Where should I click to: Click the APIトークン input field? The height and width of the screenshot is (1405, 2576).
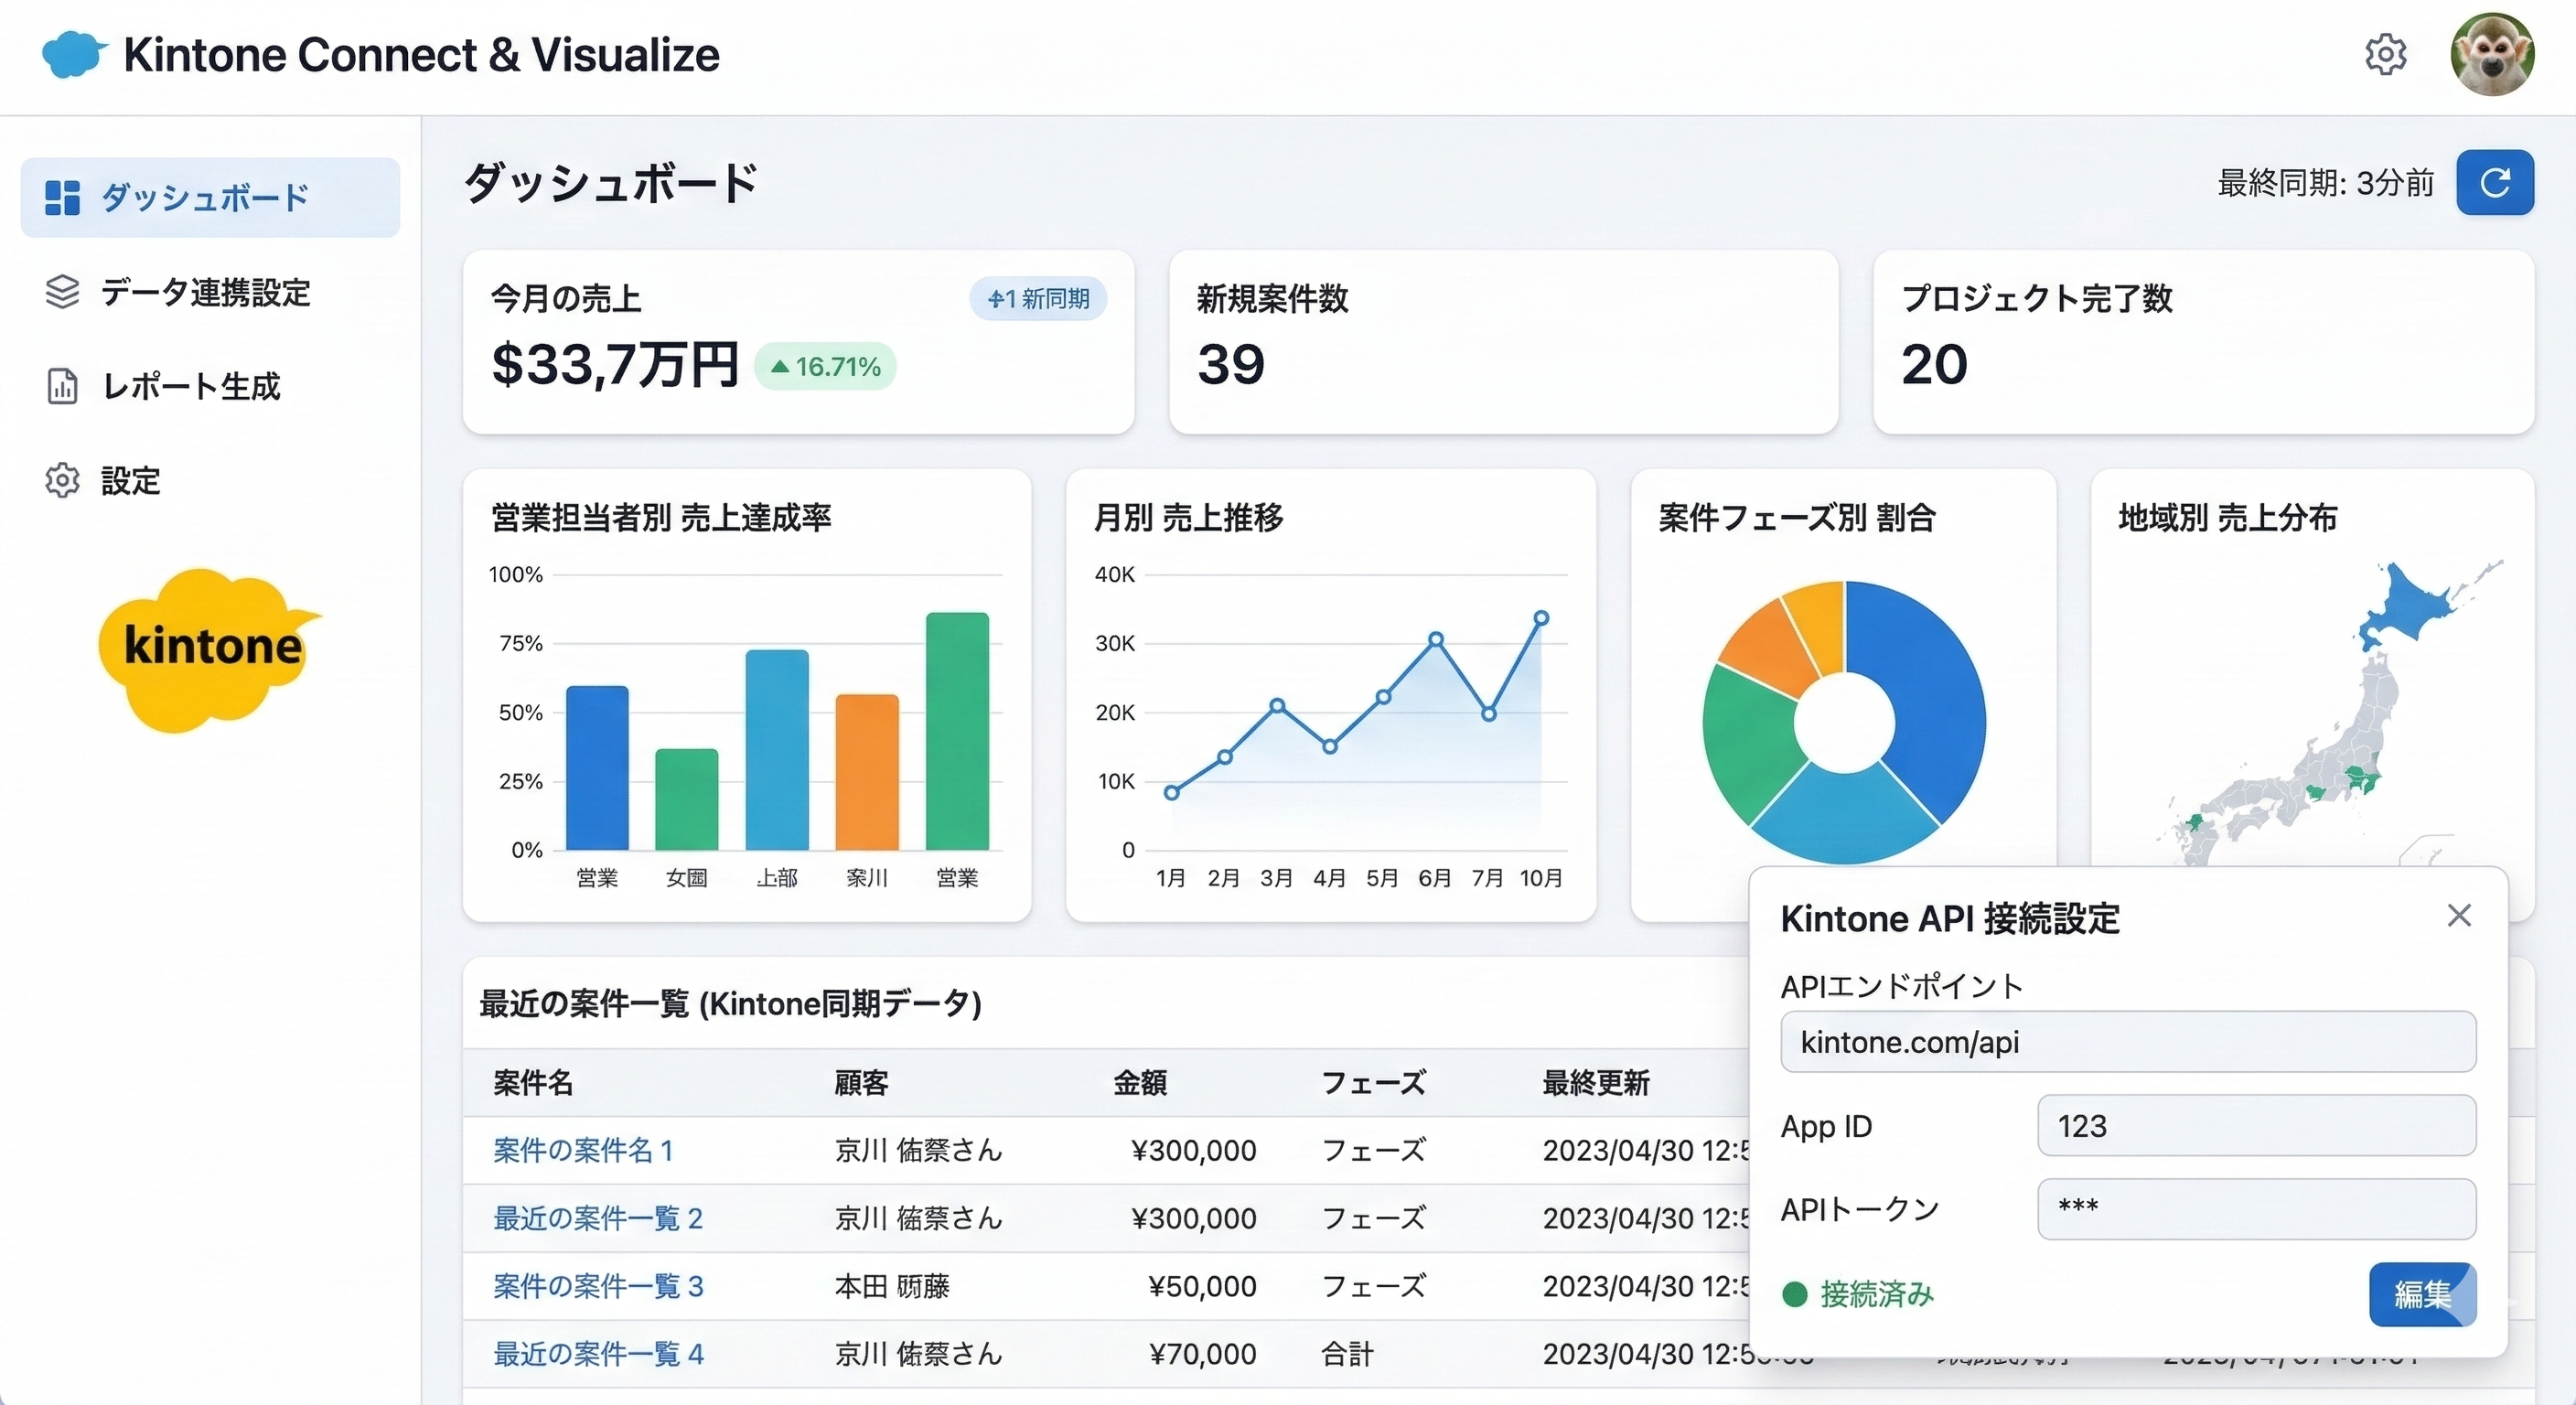coord(2256,1209)
